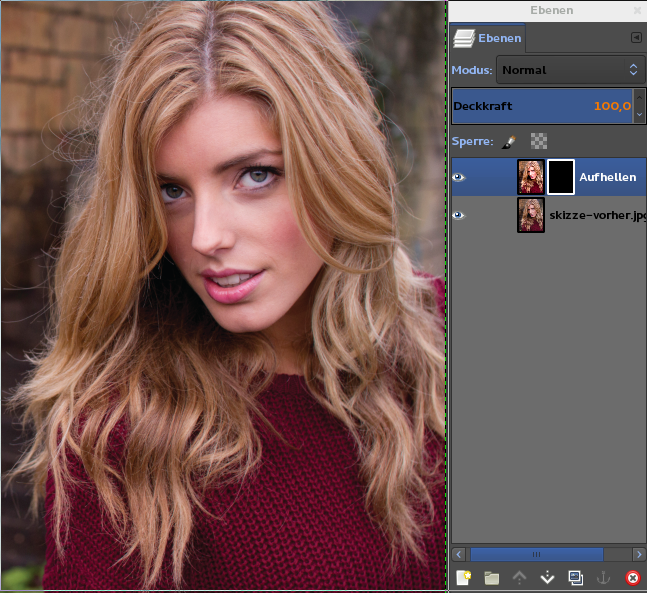Select the skizze-vorher.jpg layer
Image resolution: width=647 pixels, height=593 pixels.
pos(595,215)
